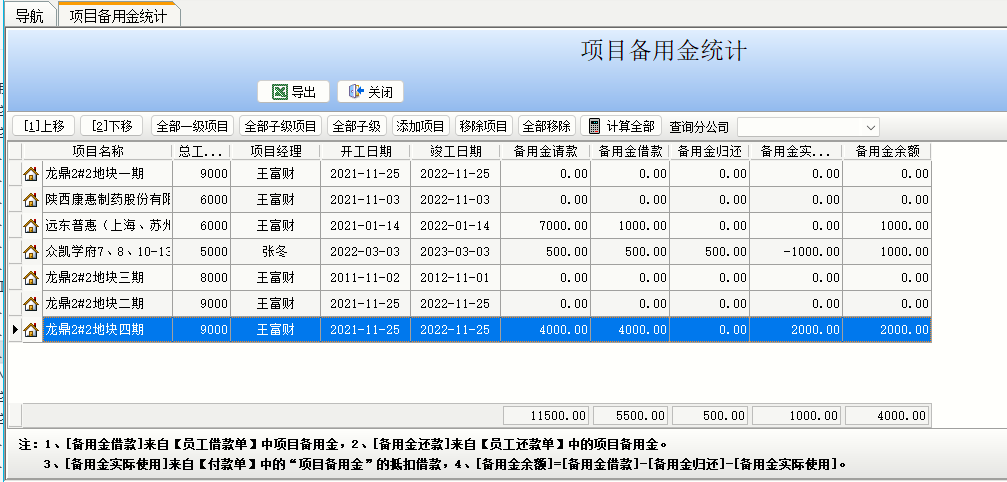Select the 龙鼎2#2地块四期 row name cell

pyautogui.click(x=107, y=330)
